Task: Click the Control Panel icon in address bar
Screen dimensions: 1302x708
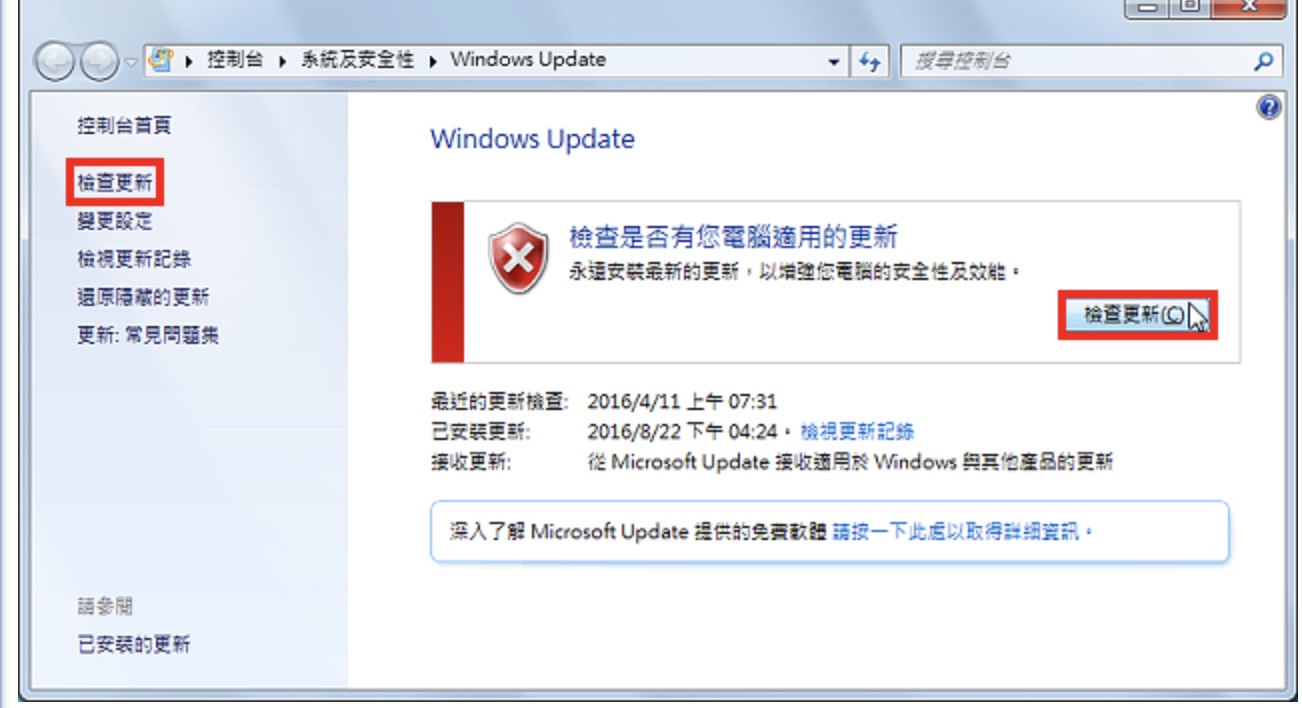Action: tap(160, 60)
